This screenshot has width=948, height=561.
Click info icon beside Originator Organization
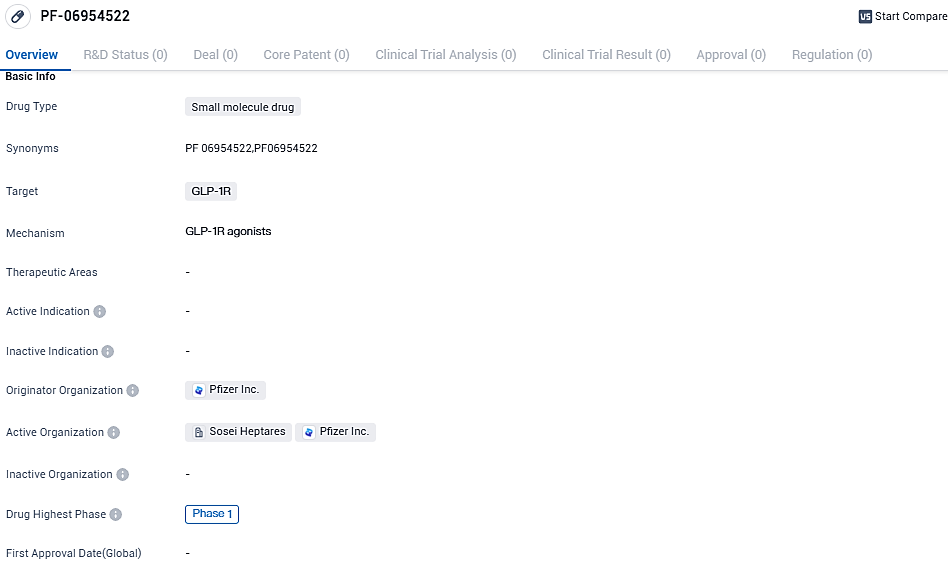(x=133, y=391)
